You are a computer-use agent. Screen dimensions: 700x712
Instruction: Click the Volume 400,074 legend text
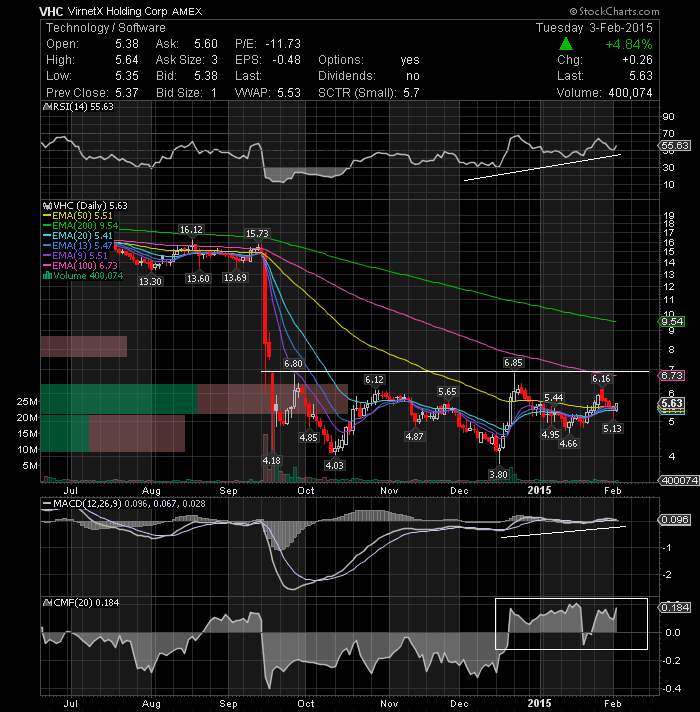tap(88, 276)
